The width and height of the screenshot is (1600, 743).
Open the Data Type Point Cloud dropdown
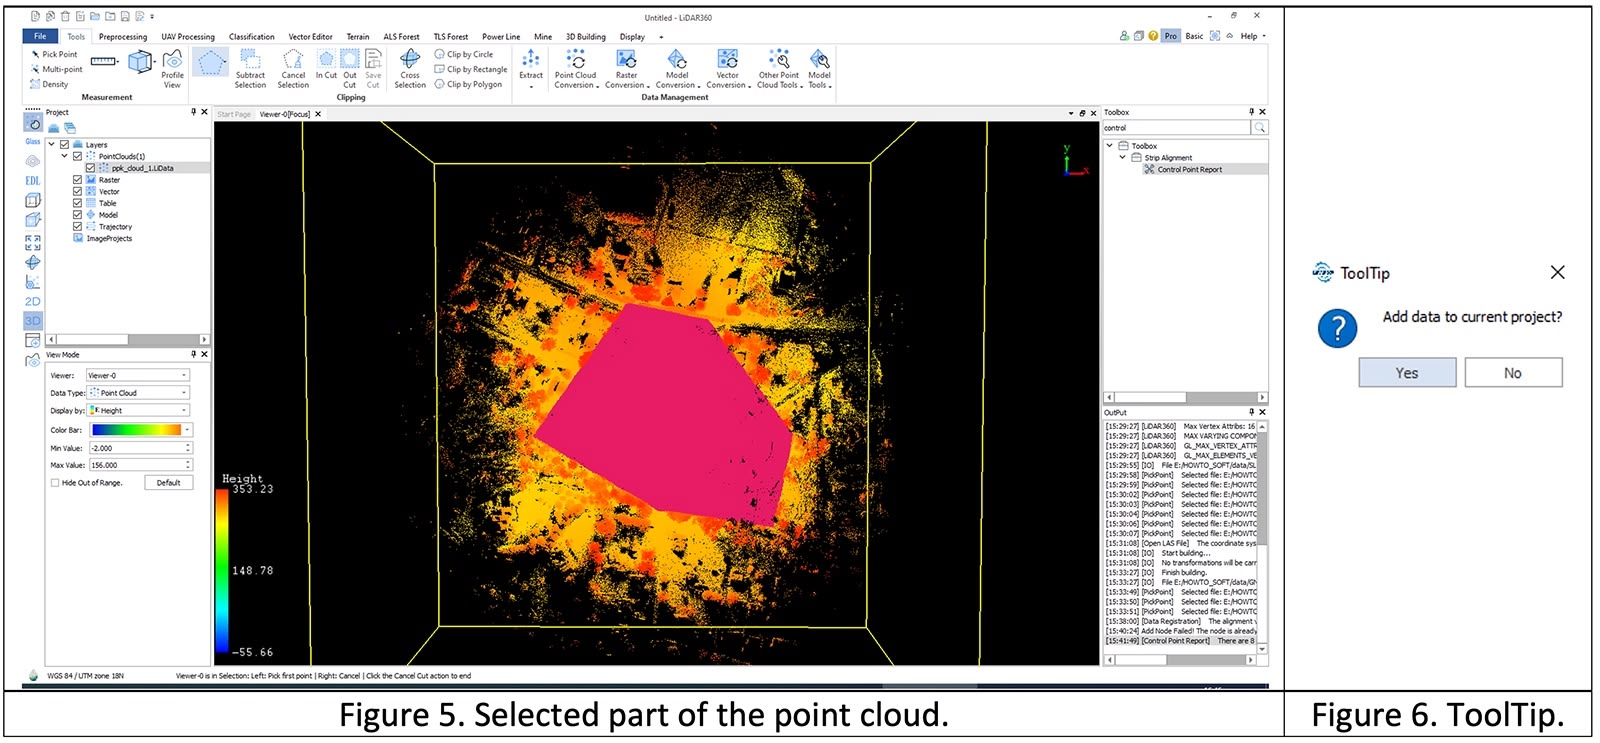click(x=139, y=393)
